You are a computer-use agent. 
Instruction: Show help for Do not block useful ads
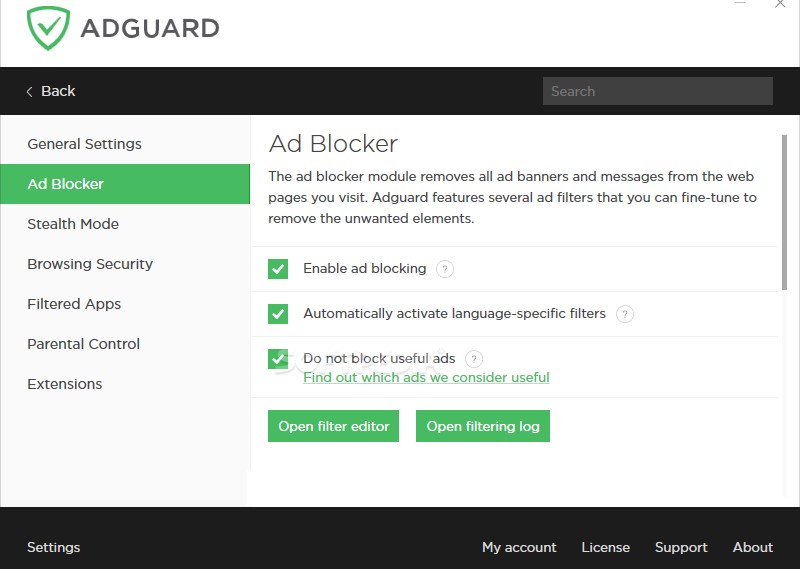tap(474, 359)
